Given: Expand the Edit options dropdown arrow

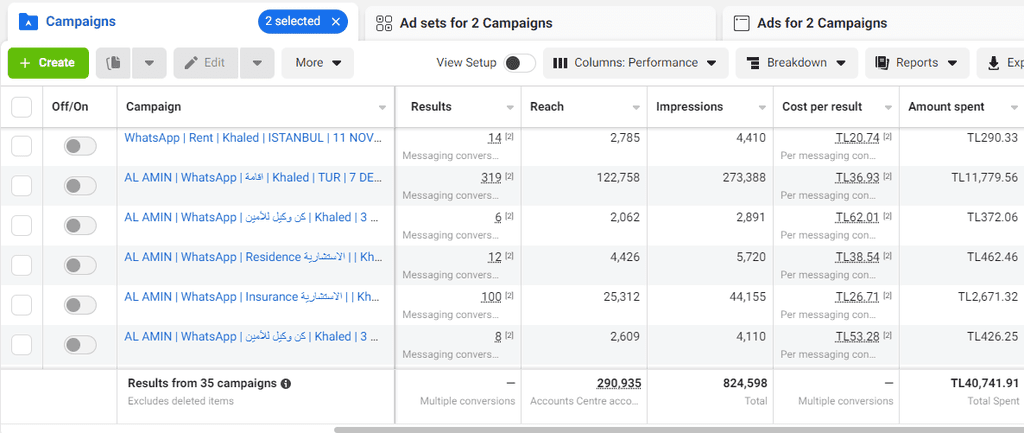Looking at the screenshot, I should tap(257, 63).
